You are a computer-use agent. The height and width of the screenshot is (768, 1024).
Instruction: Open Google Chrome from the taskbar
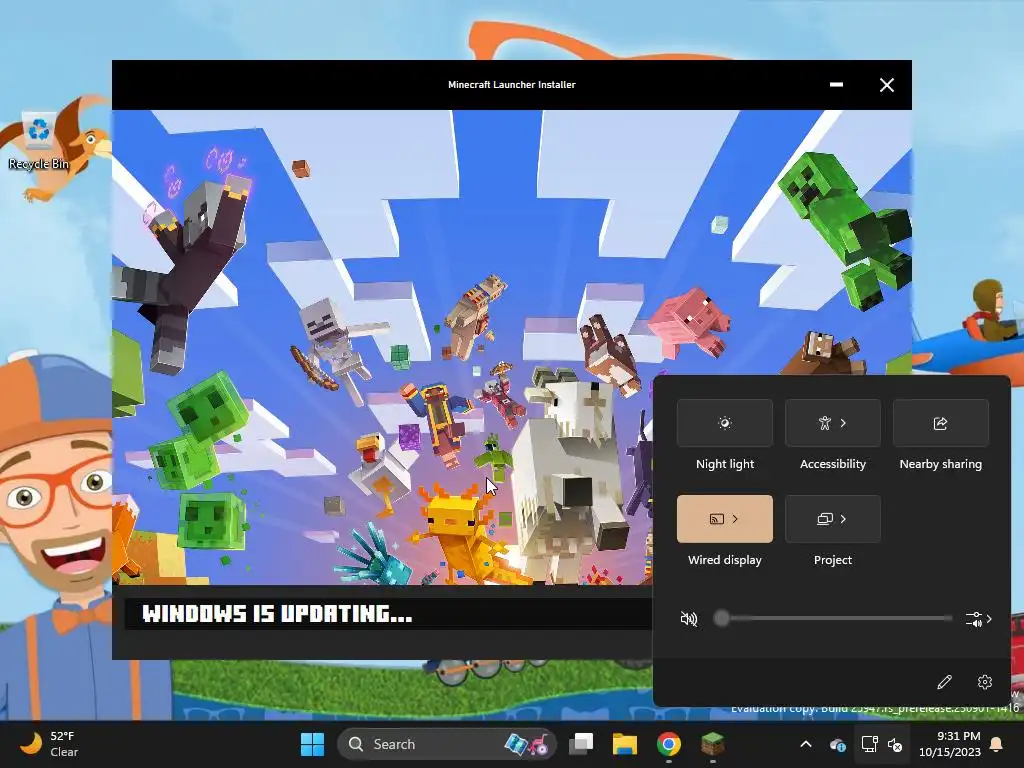pos(668,744)
